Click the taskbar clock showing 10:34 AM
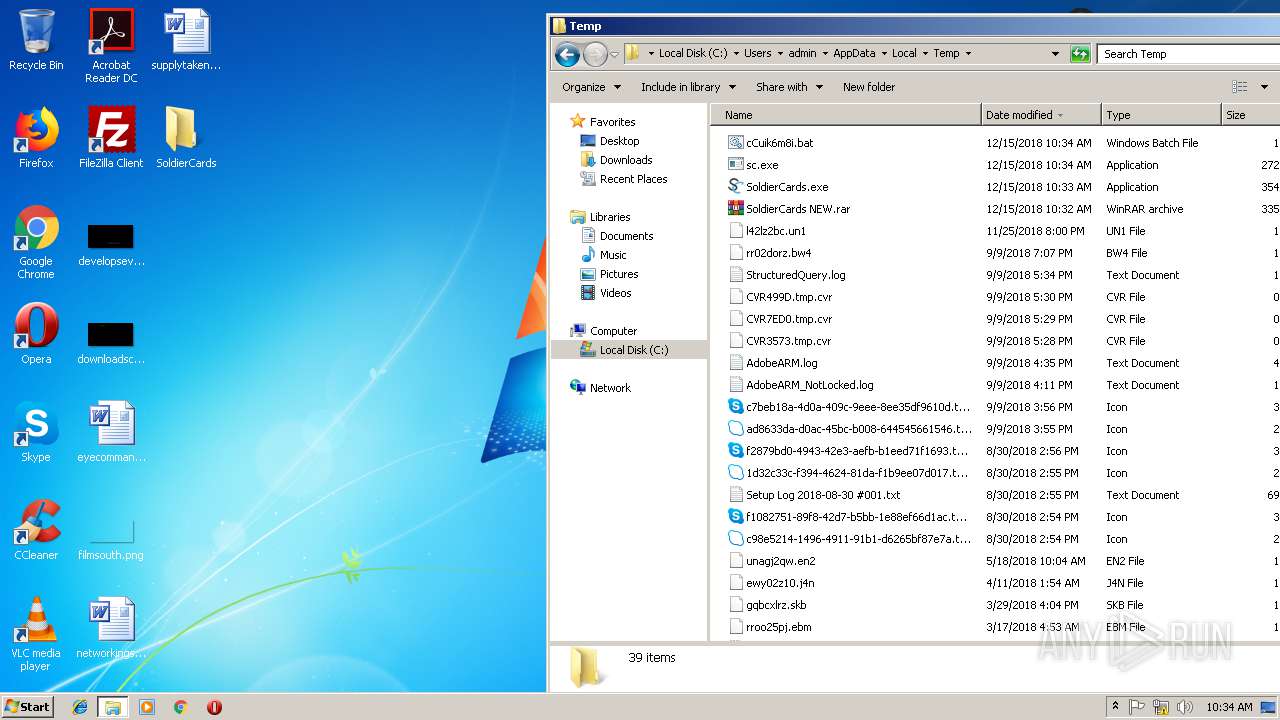 coord(1229,707)
